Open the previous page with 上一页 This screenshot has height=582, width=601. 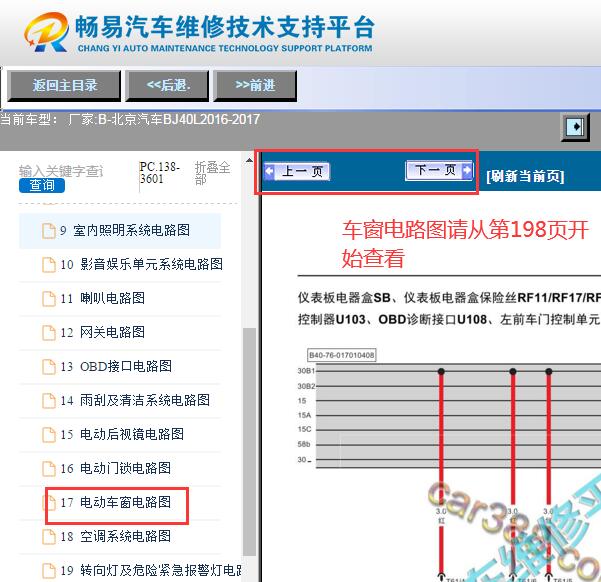[x=297, y=171]
